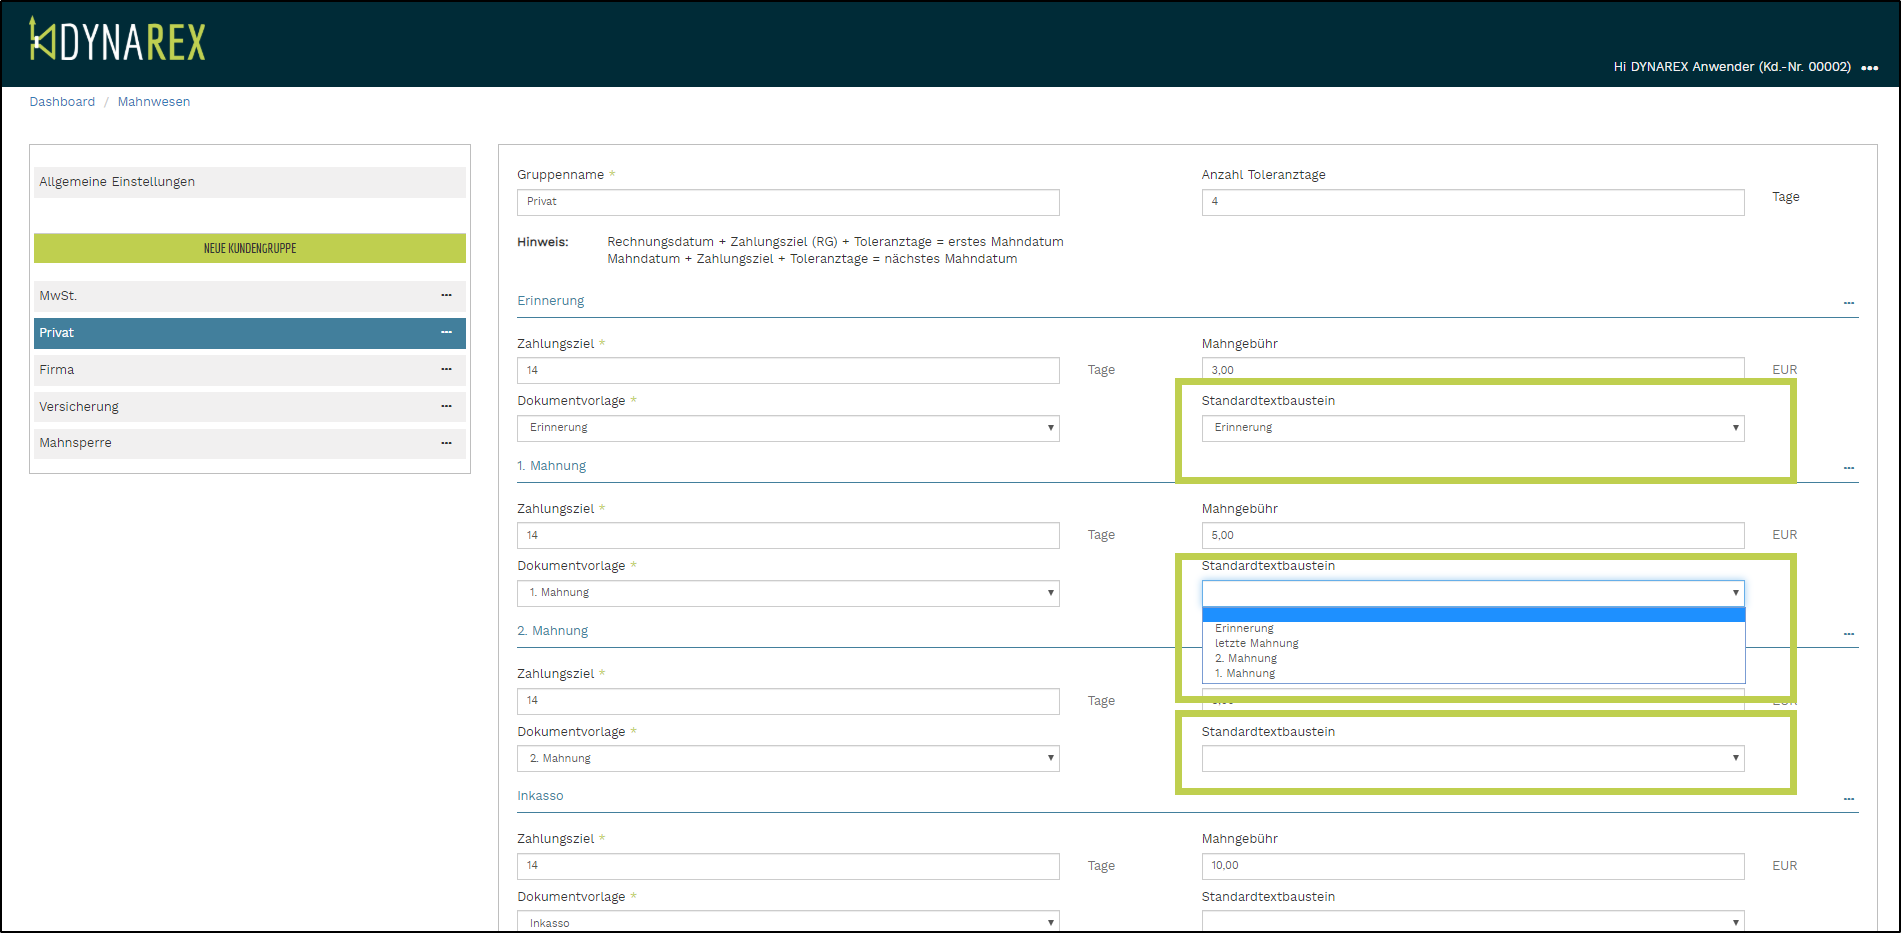
Task: Open options dots for Mahnsperre group
Action: [x=446, y=442]
